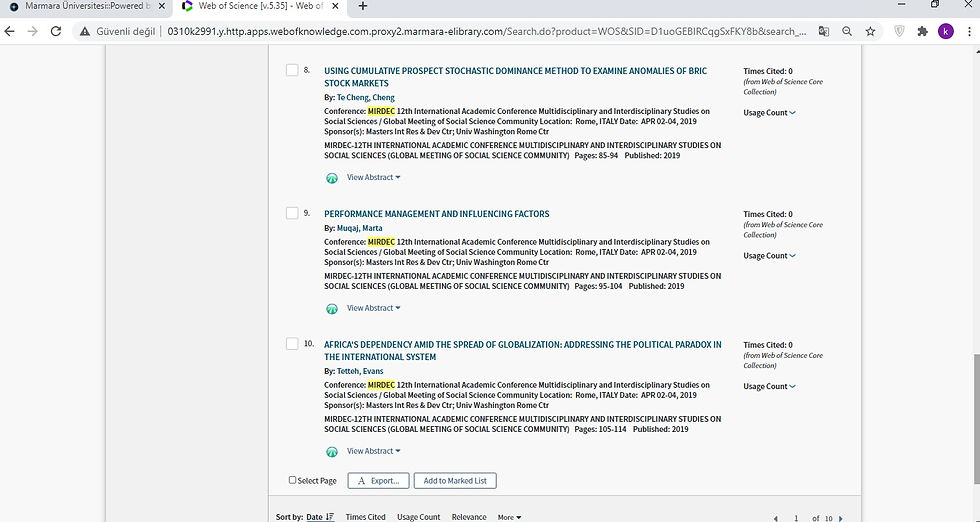Toggle the Date sort order icon

click(x=330, y=517)
